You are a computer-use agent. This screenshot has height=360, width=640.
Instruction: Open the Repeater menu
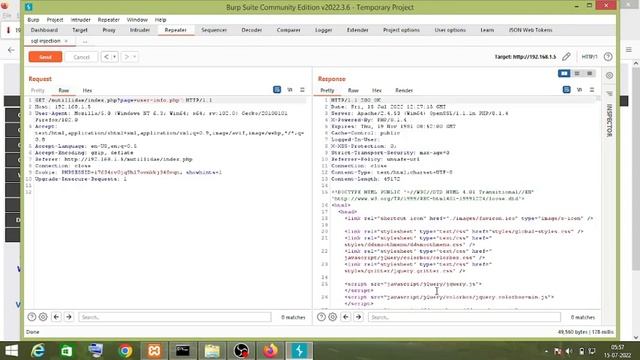pos(109,20)
